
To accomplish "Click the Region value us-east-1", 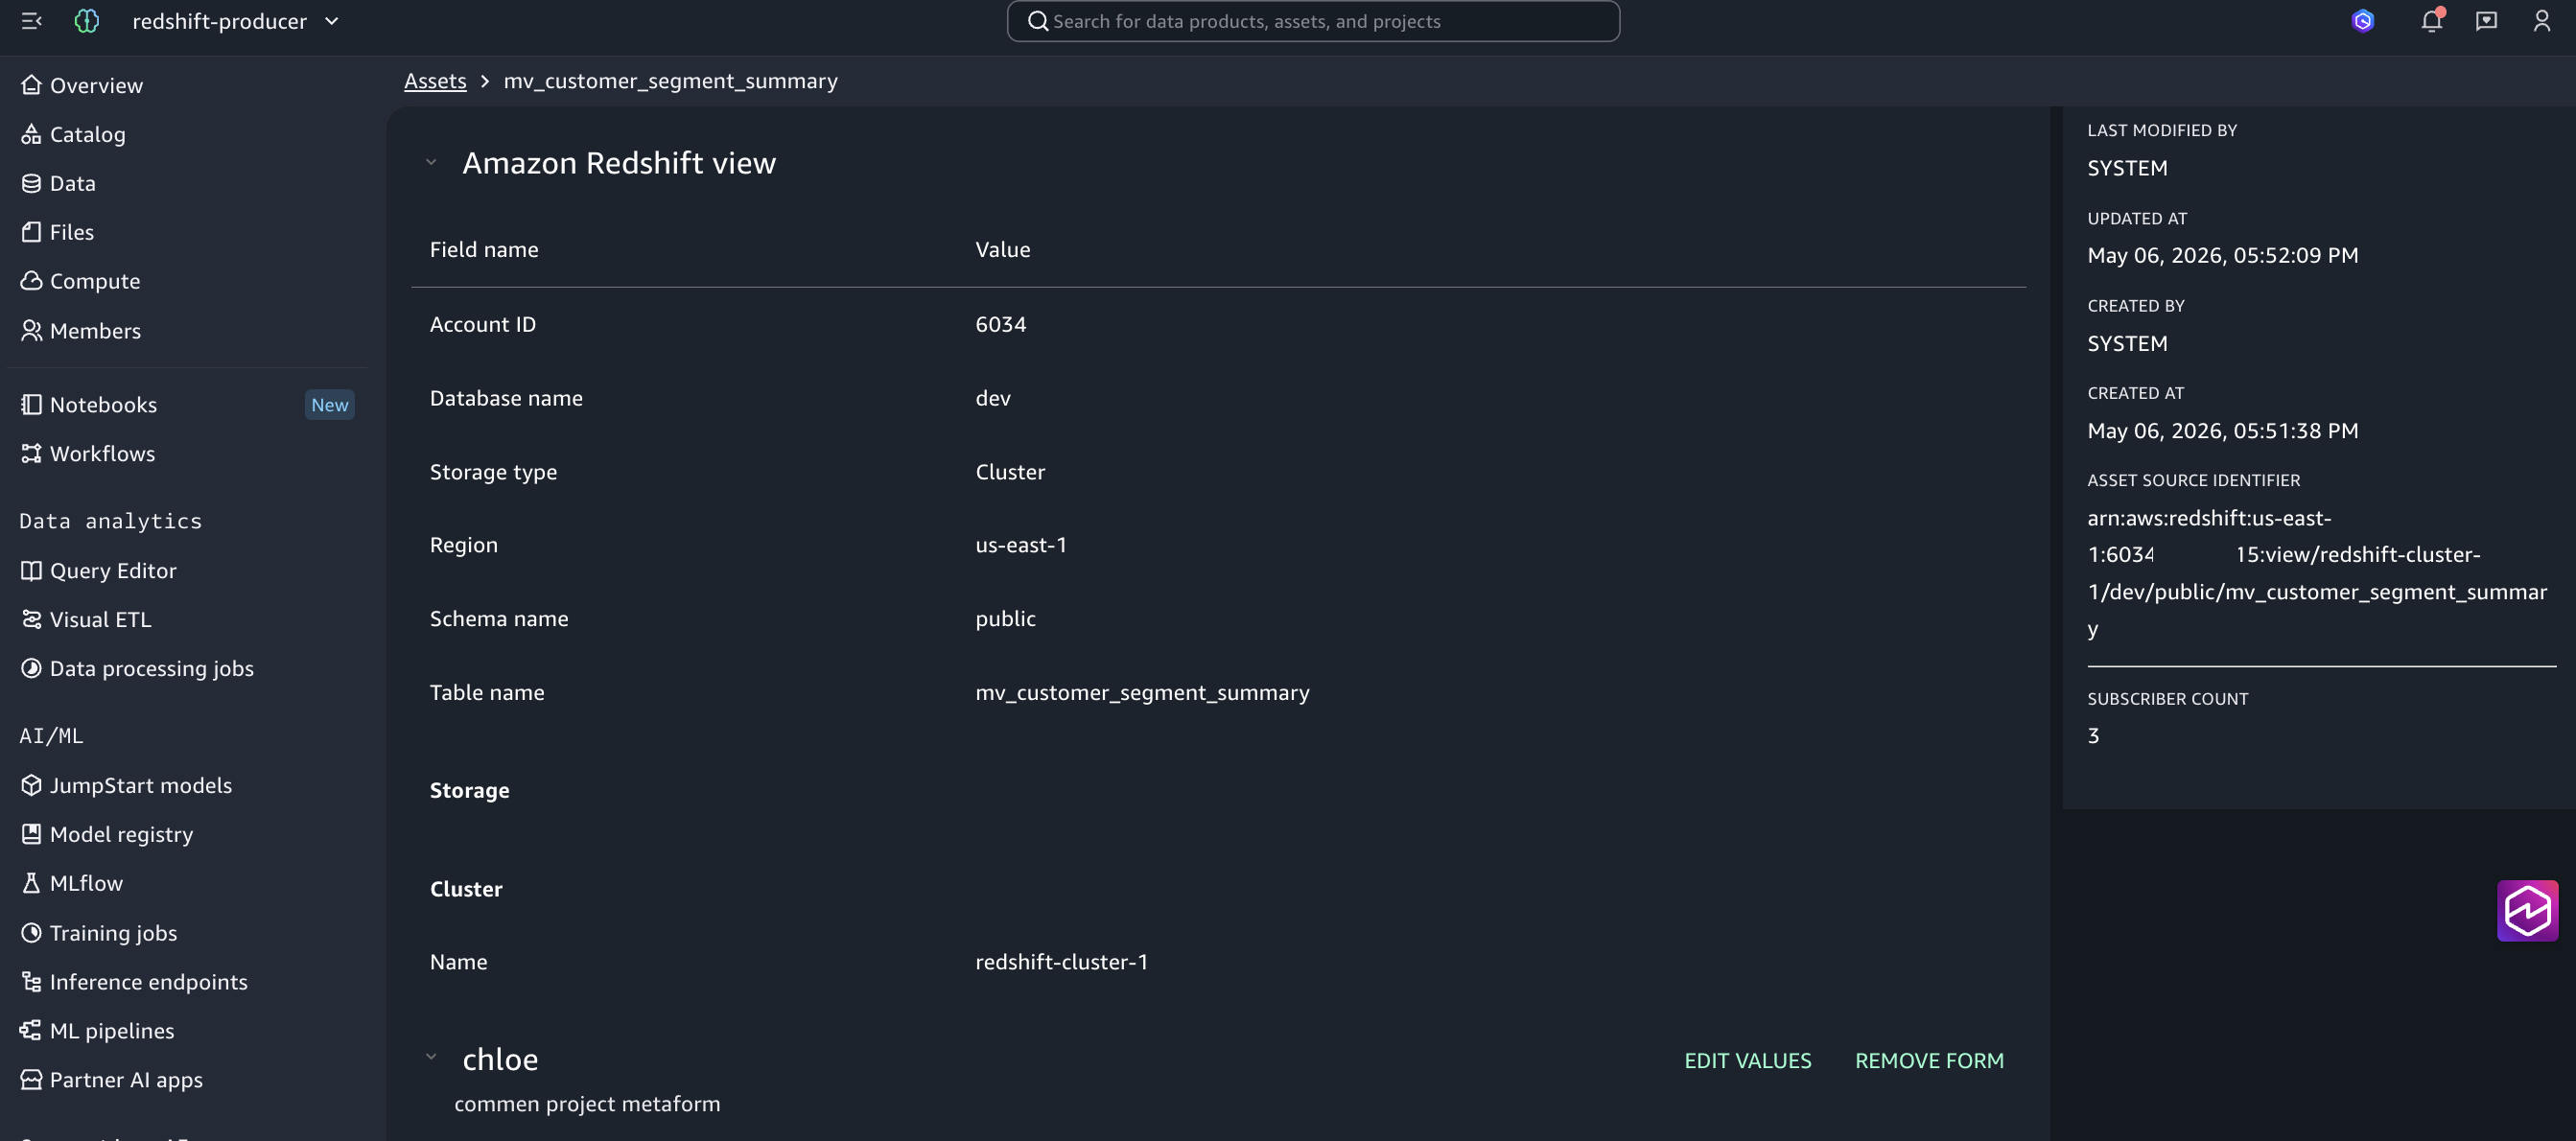I will tap(1021, 545).
